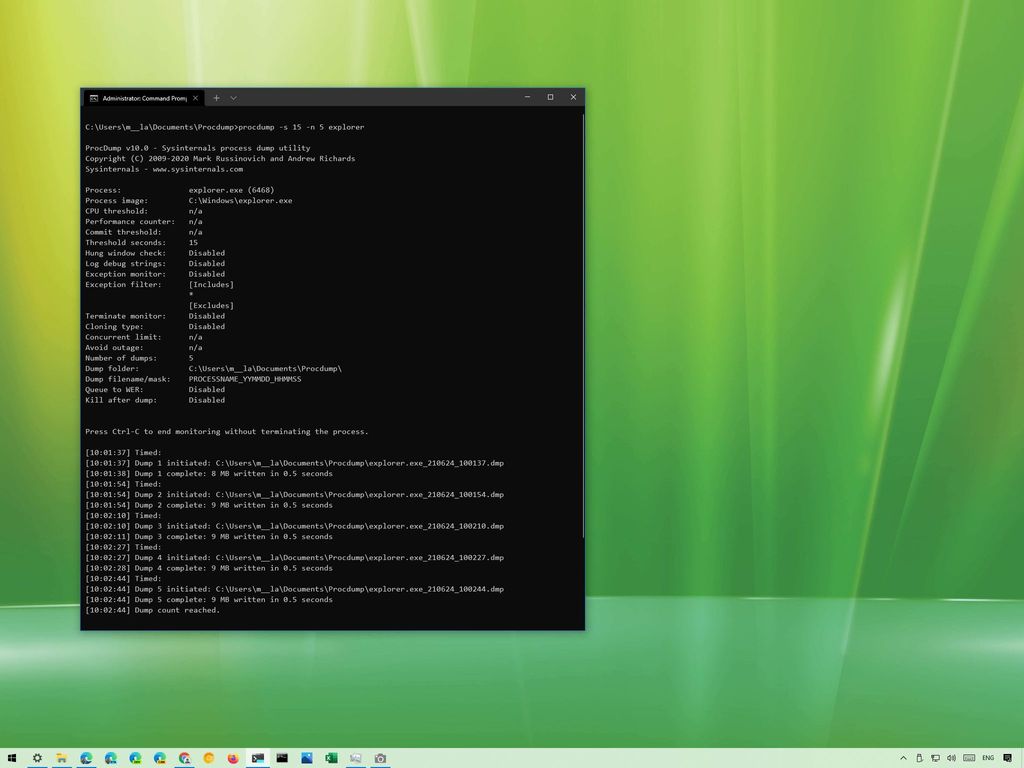
Task: Open Windows Settings from the taskbar
Action: 37,758
